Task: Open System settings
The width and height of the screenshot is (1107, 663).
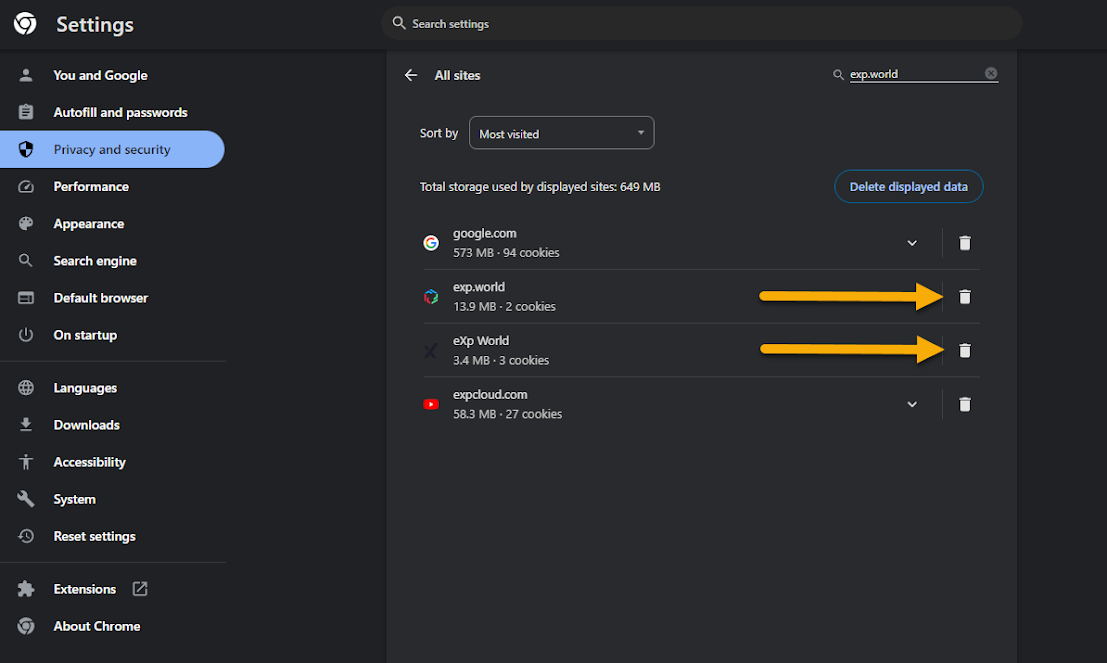Action: [x=75, y=499]
